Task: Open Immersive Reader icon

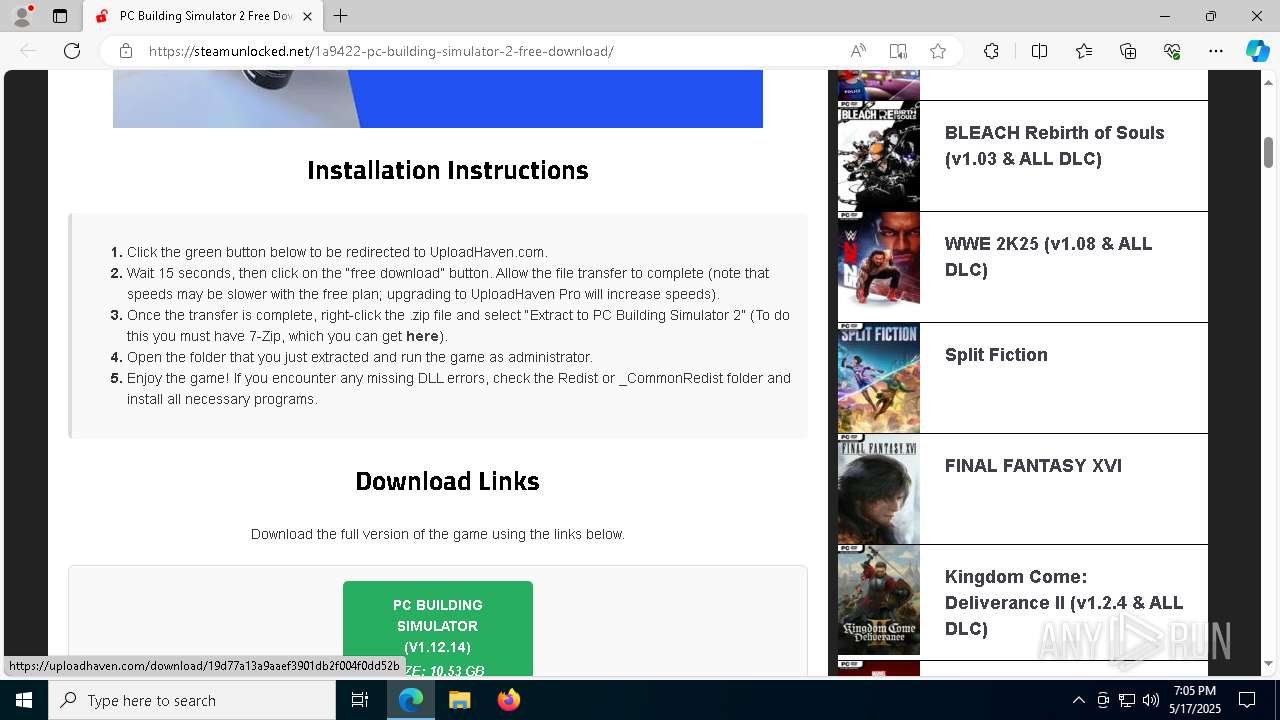Action: click(898, 51)
